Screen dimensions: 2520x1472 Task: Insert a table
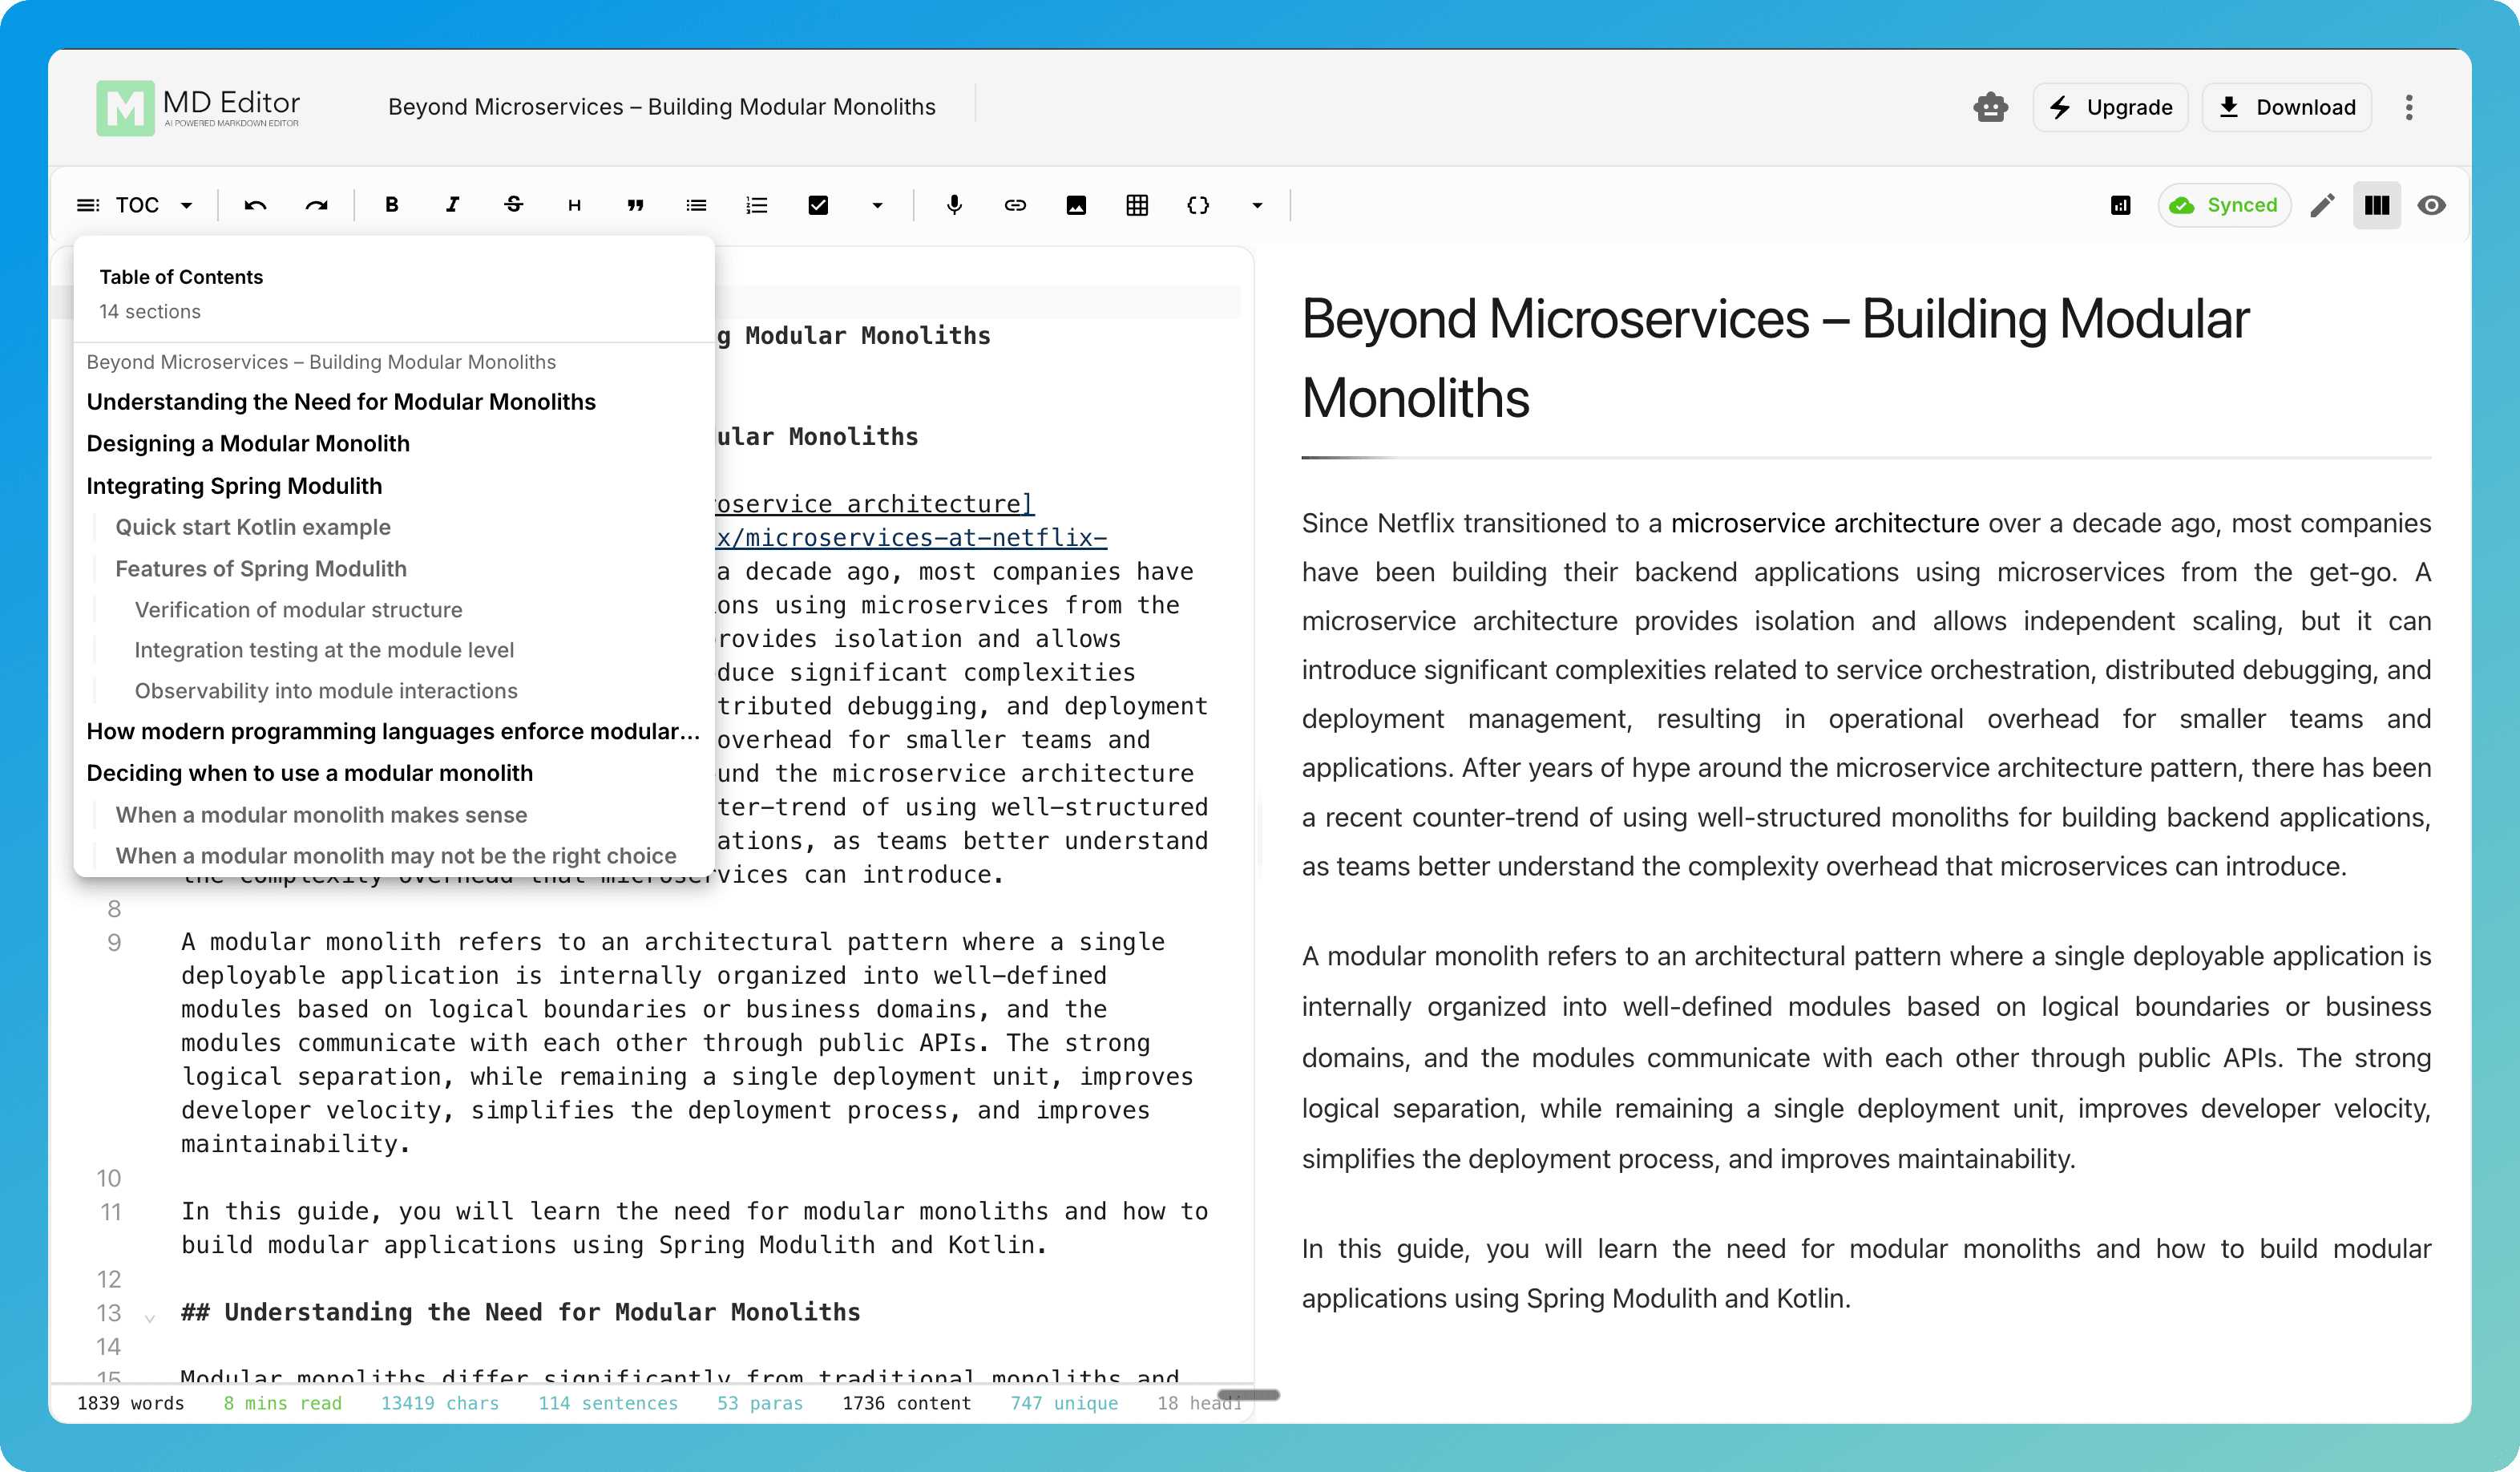(1137, 205)
